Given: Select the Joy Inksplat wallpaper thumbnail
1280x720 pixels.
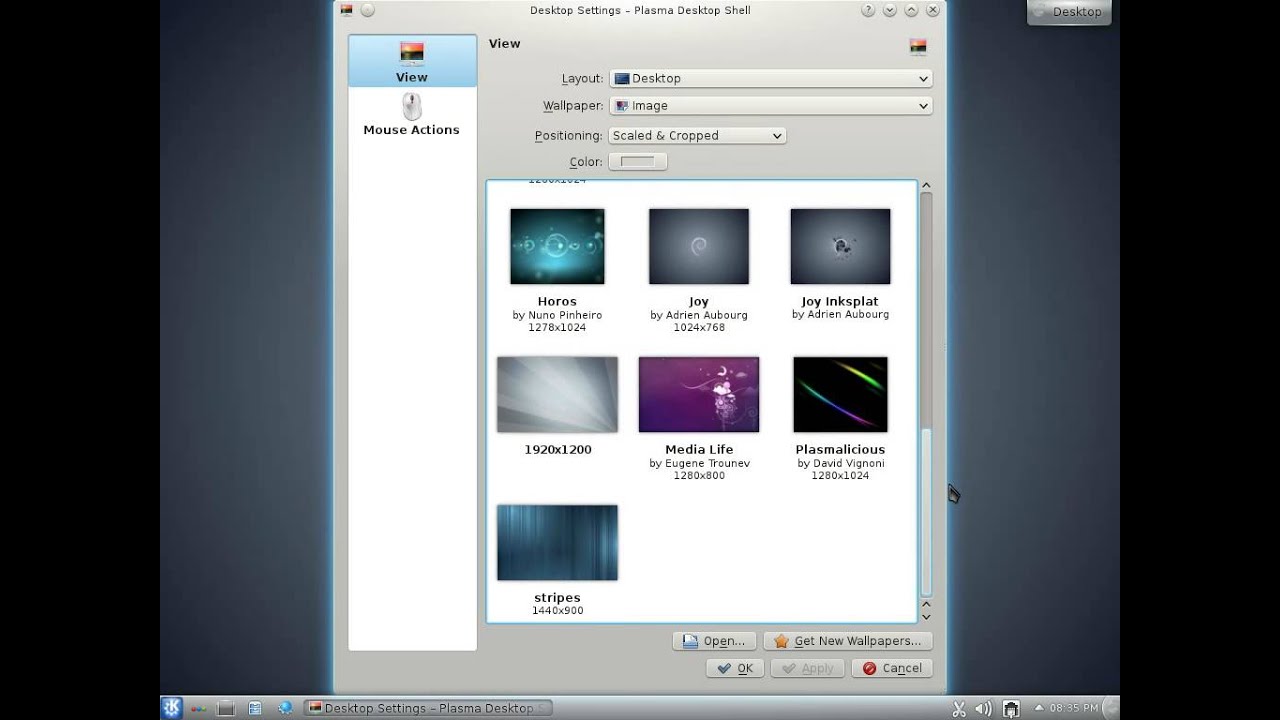Looking at the screenshot, I should tap(840, 246).
